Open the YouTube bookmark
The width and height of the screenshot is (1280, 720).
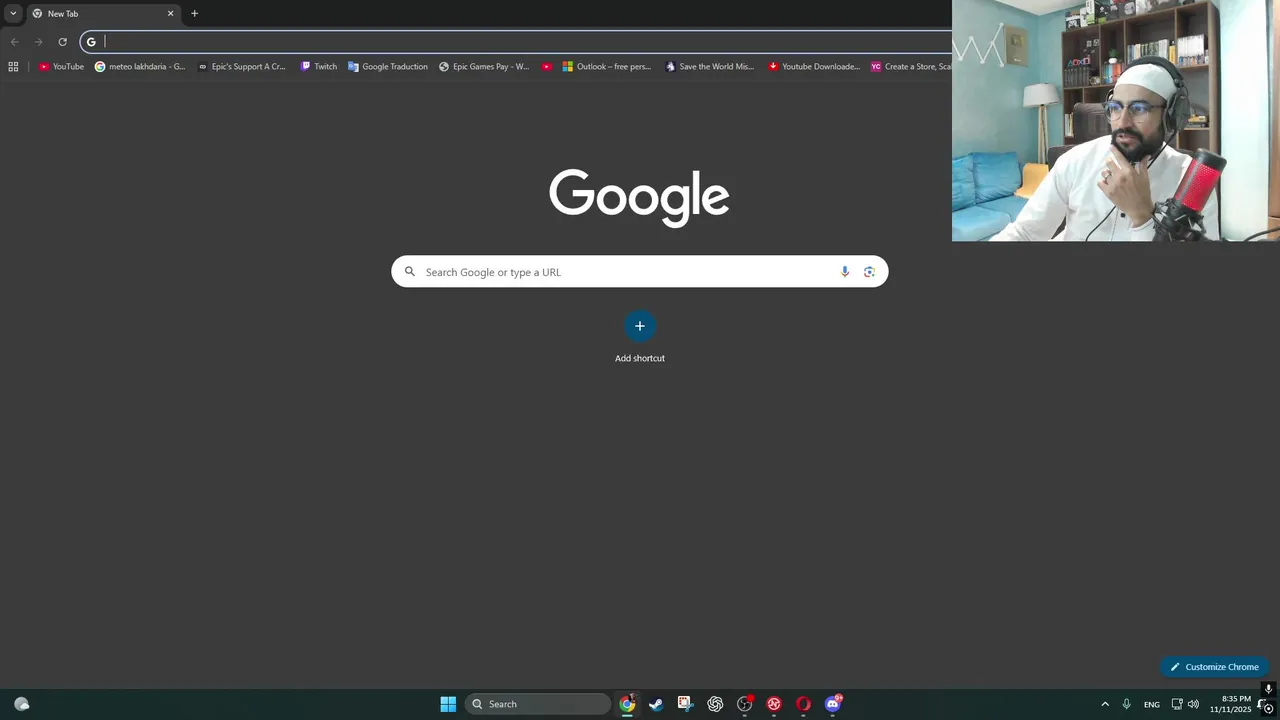61,67
